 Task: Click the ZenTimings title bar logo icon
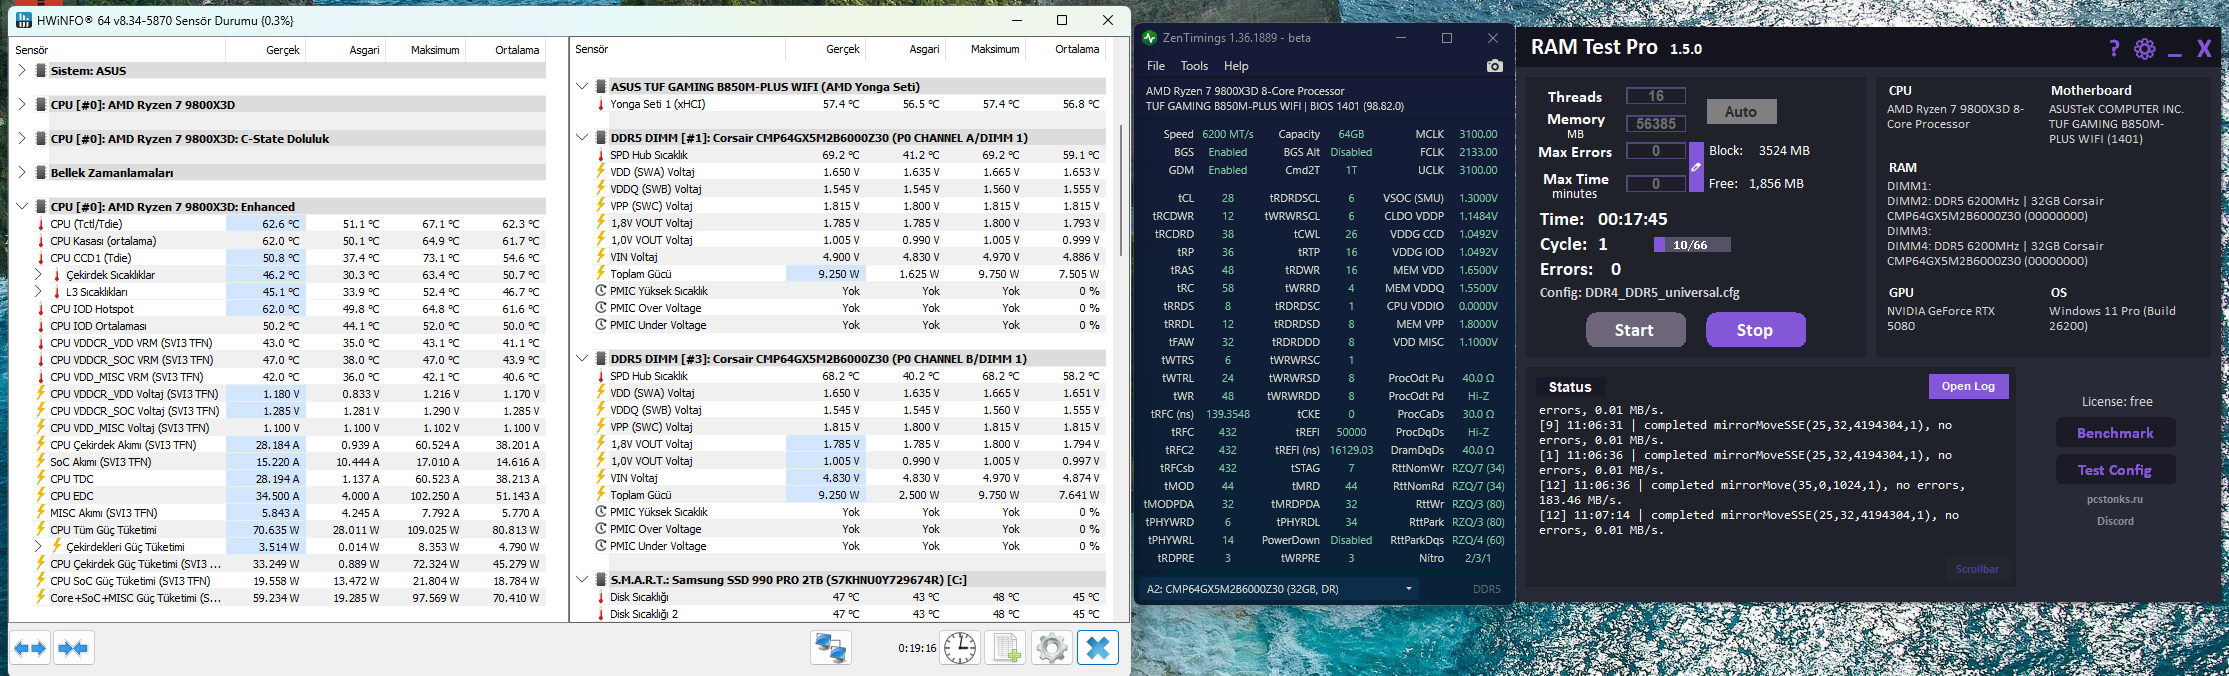point(1149,38)
